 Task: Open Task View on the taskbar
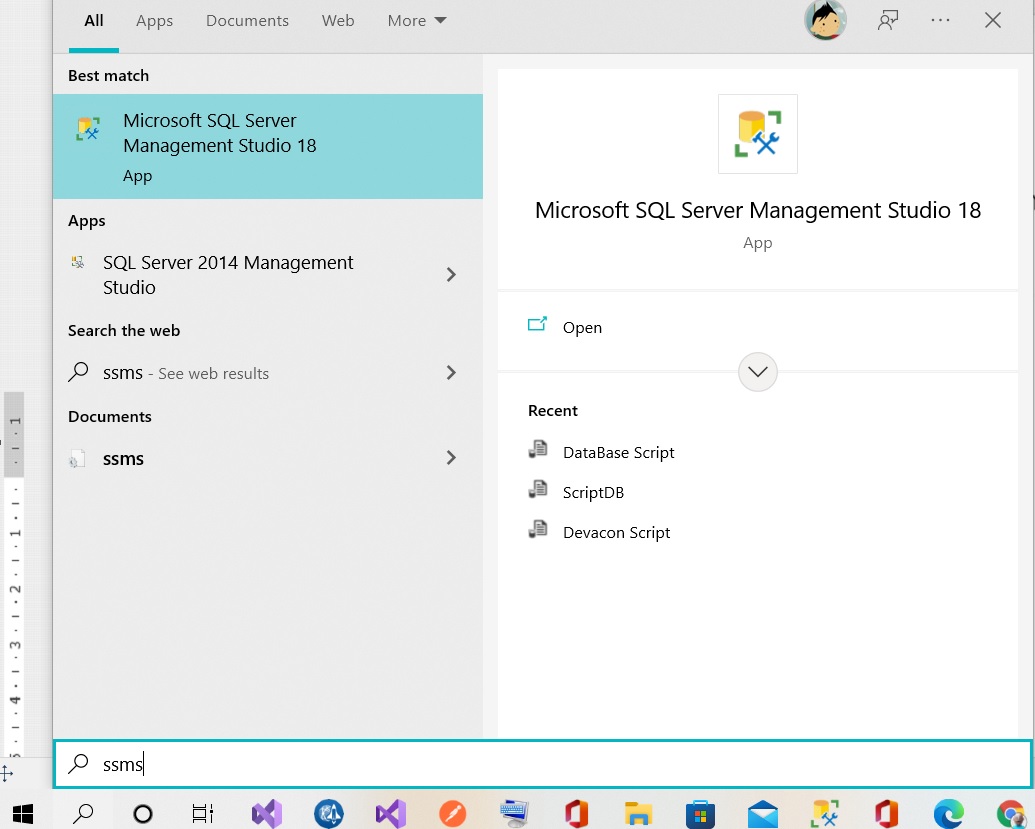(x=203, y=814)
